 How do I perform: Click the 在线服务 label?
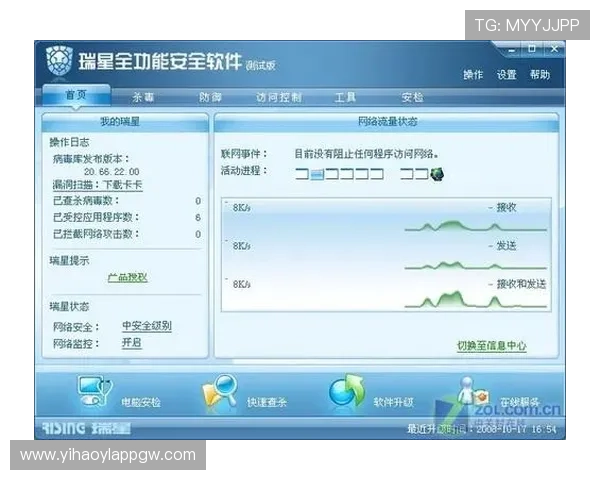point(519,402)
